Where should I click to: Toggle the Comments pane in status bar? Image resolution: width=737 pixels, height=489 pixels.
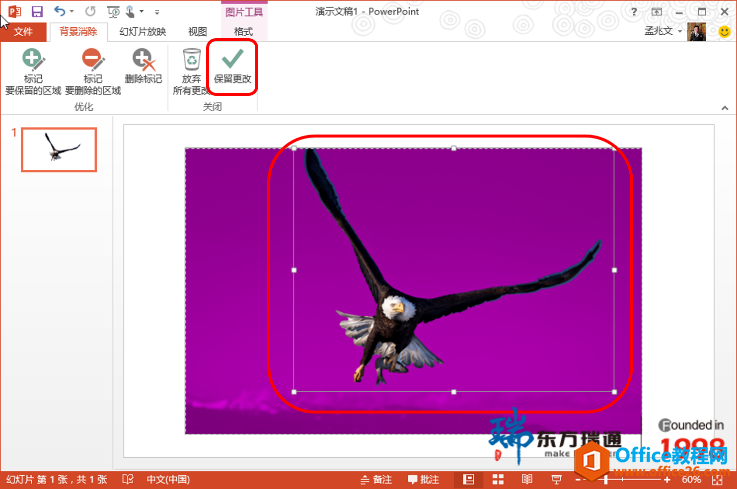423,480
